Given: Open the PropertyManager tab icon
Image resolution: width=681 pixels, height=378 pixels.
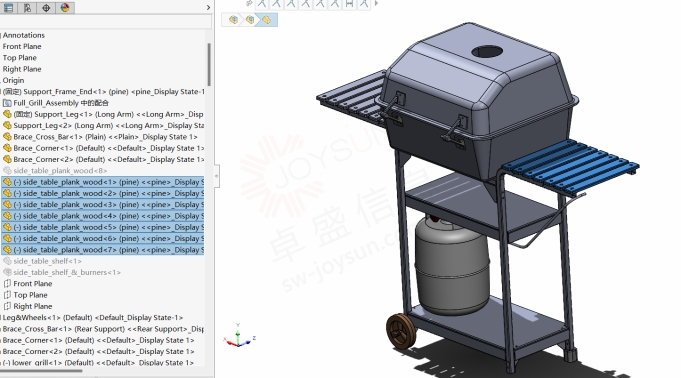Looking at the screenshot, I should coord(9,8).
